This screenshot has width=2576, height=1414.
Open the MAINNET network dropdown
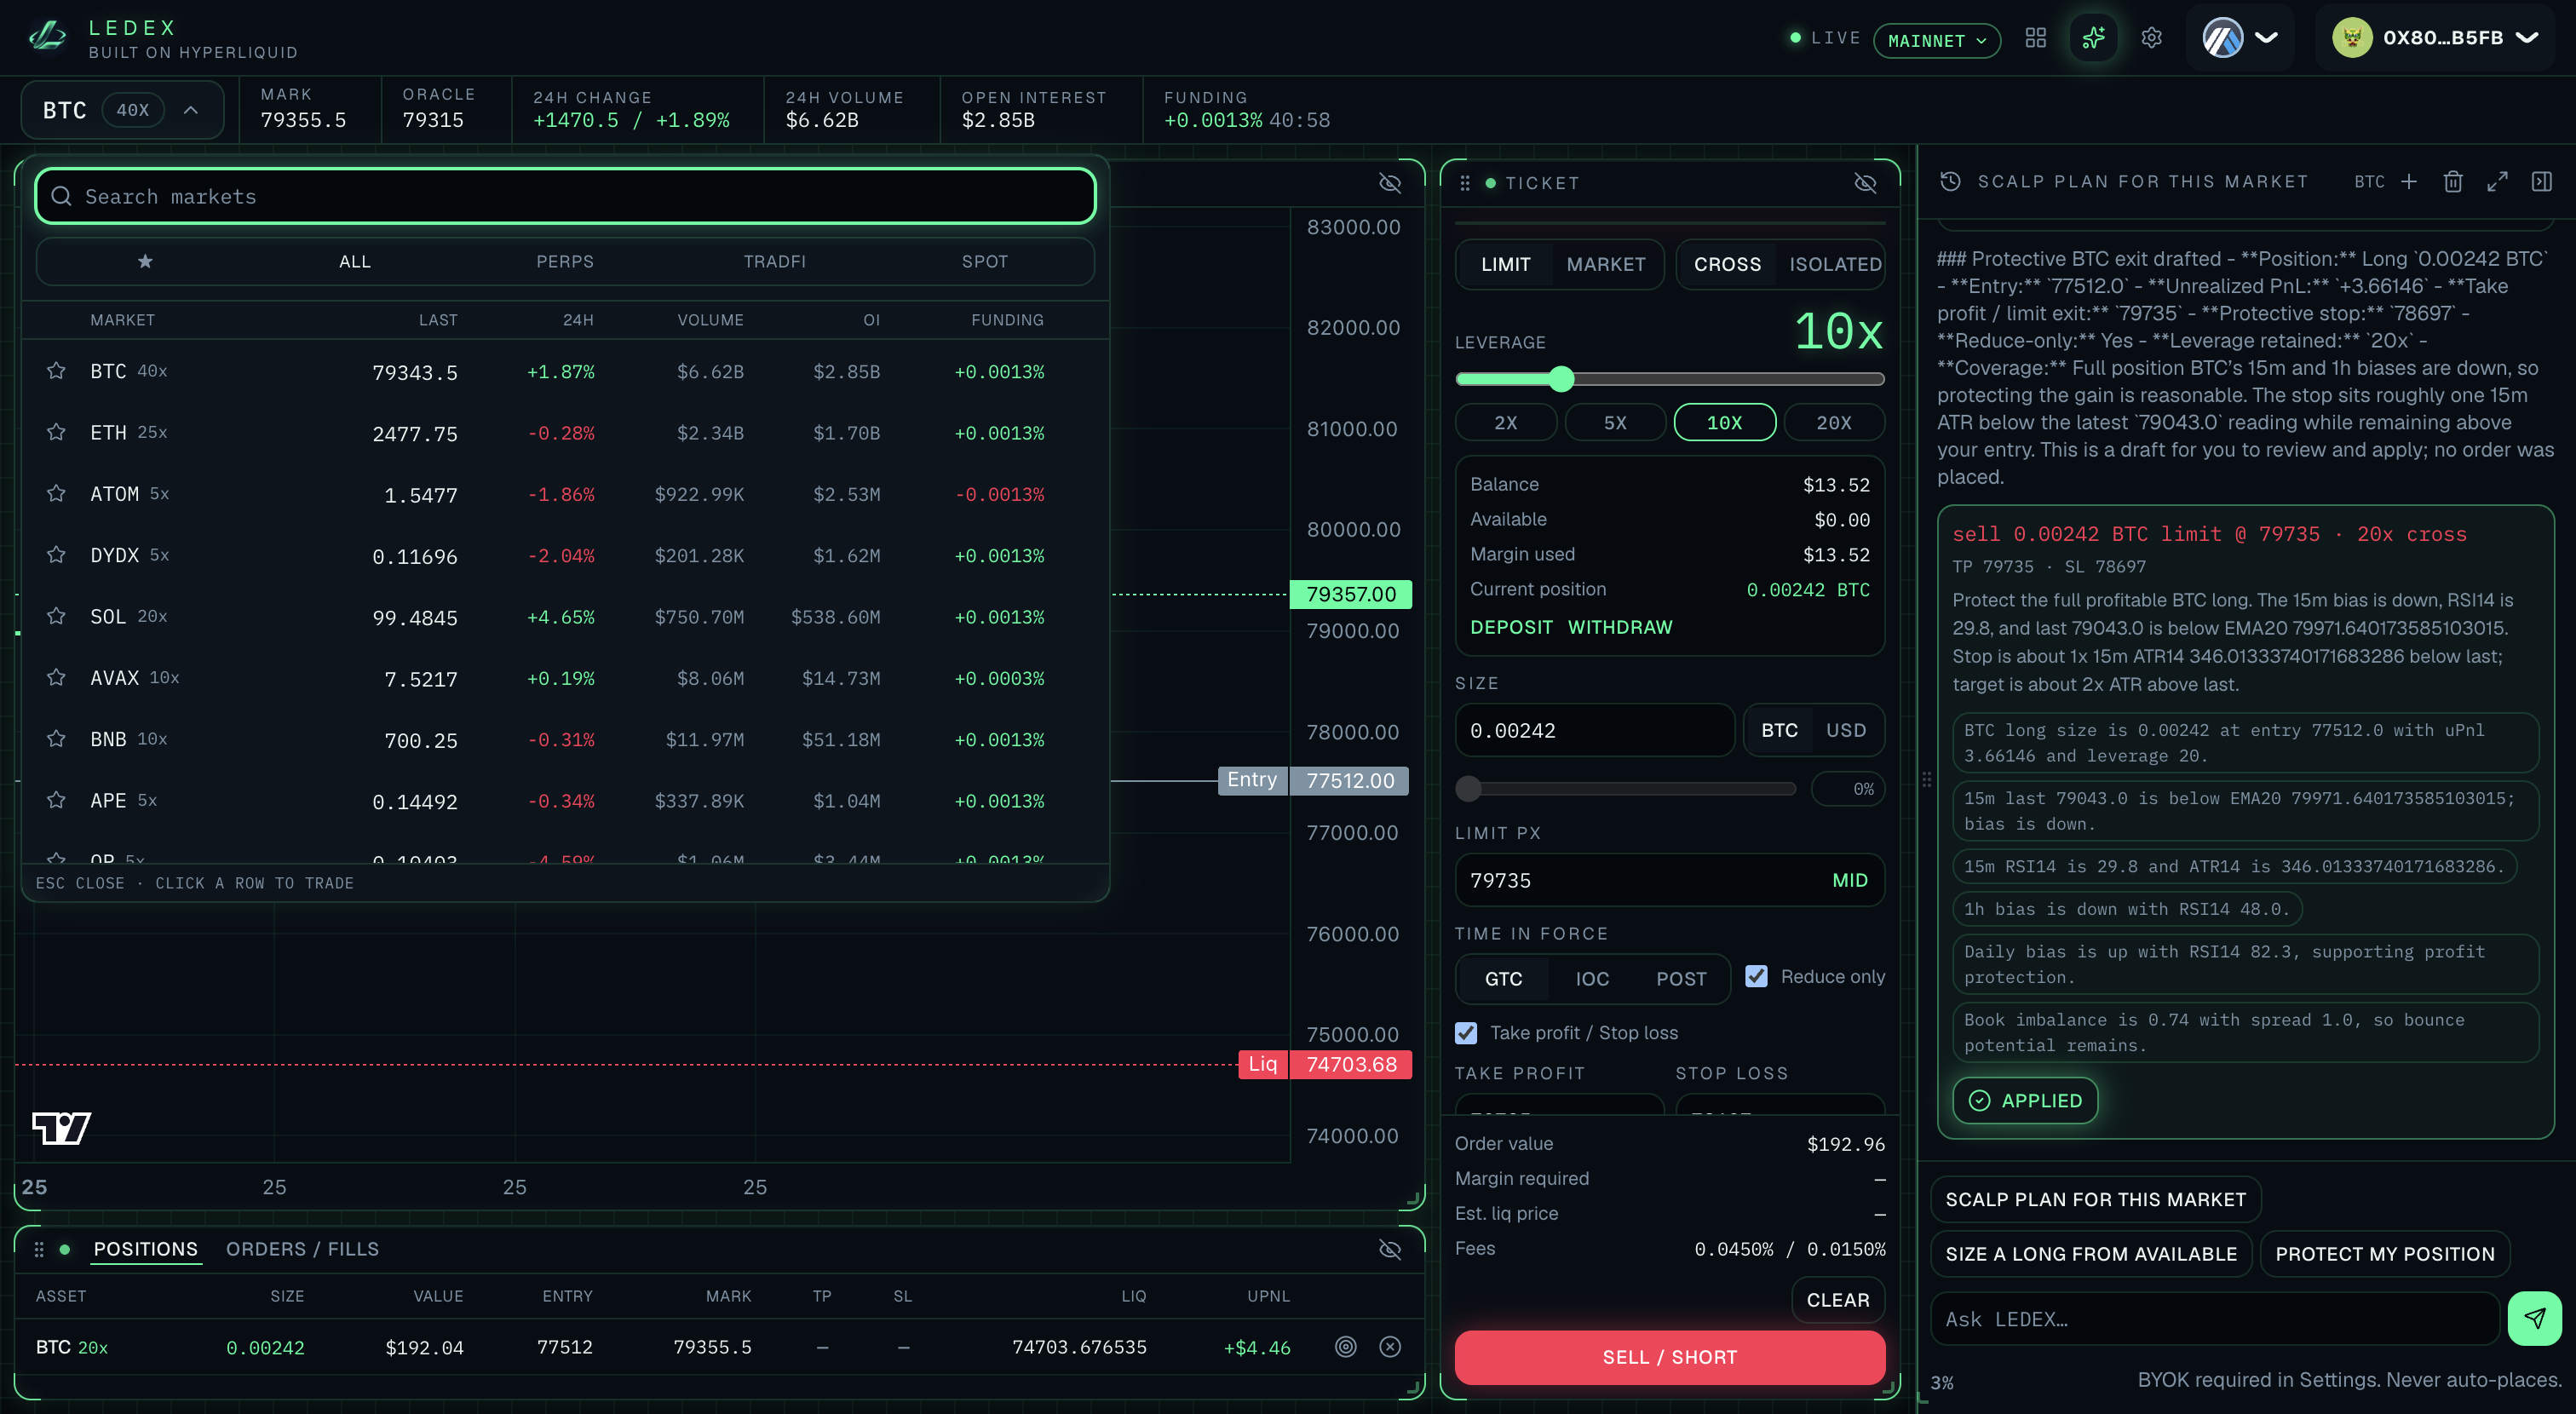[x=1936, y=40]
